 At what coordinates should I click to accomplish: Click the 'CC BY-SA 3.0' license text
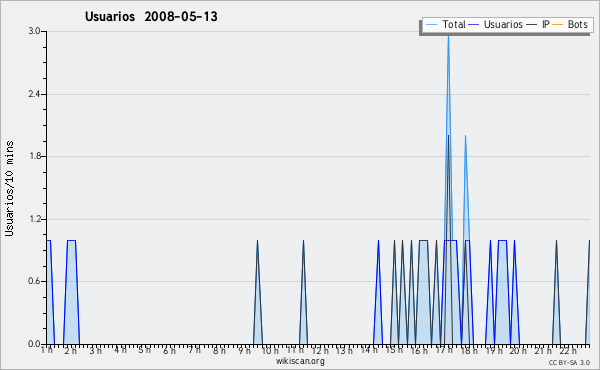tap(569, 362)
